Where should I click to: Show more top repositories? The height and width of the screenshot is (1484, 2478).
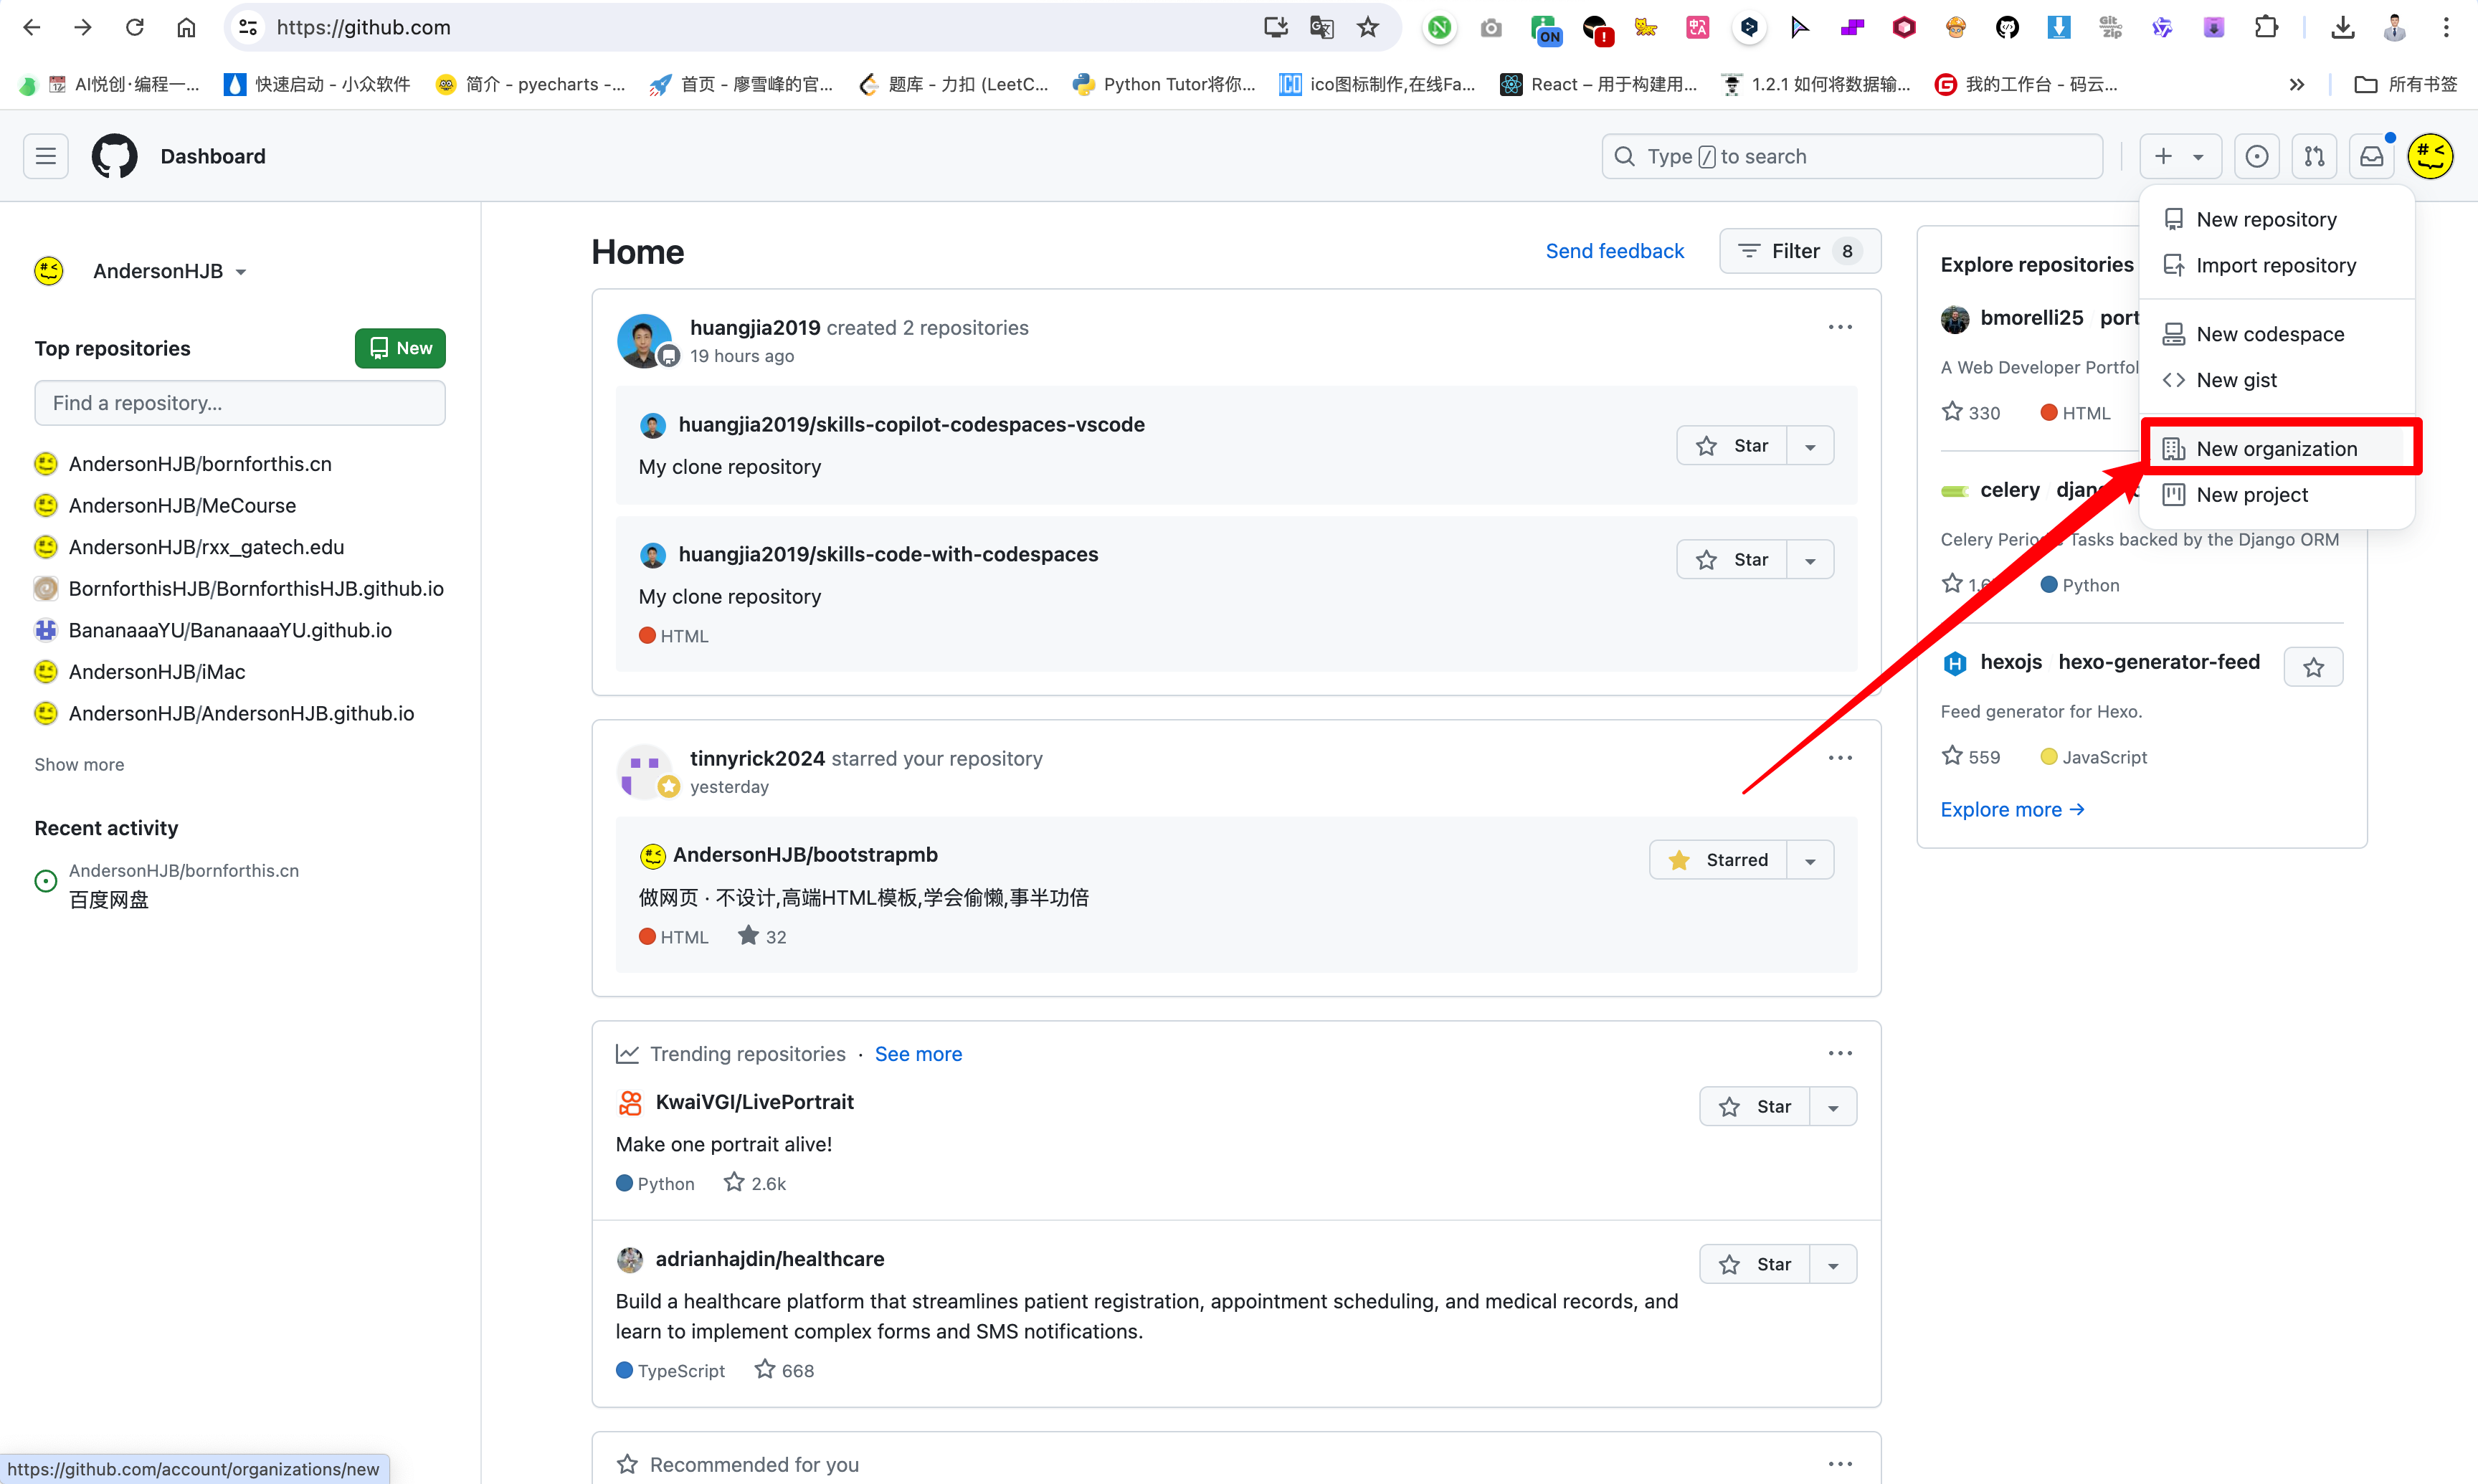click(x=79, y=764)
